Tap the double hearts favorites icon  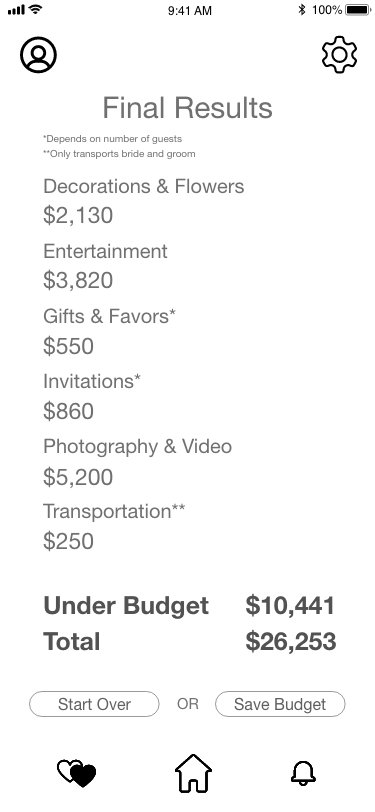(77, 773)
